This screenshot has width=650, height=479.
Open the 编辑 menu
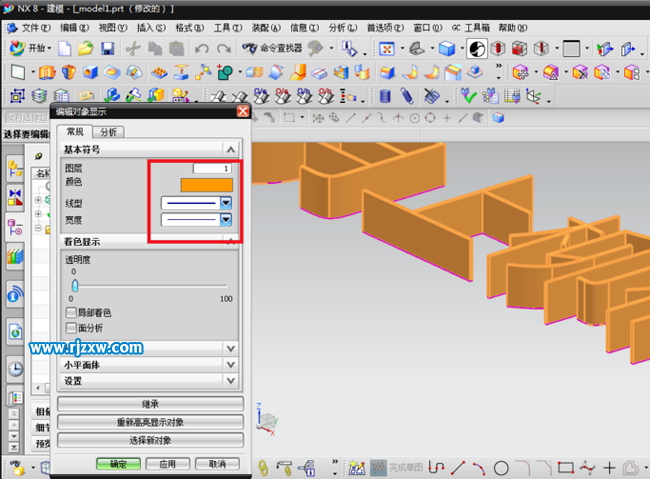[74, 28]
